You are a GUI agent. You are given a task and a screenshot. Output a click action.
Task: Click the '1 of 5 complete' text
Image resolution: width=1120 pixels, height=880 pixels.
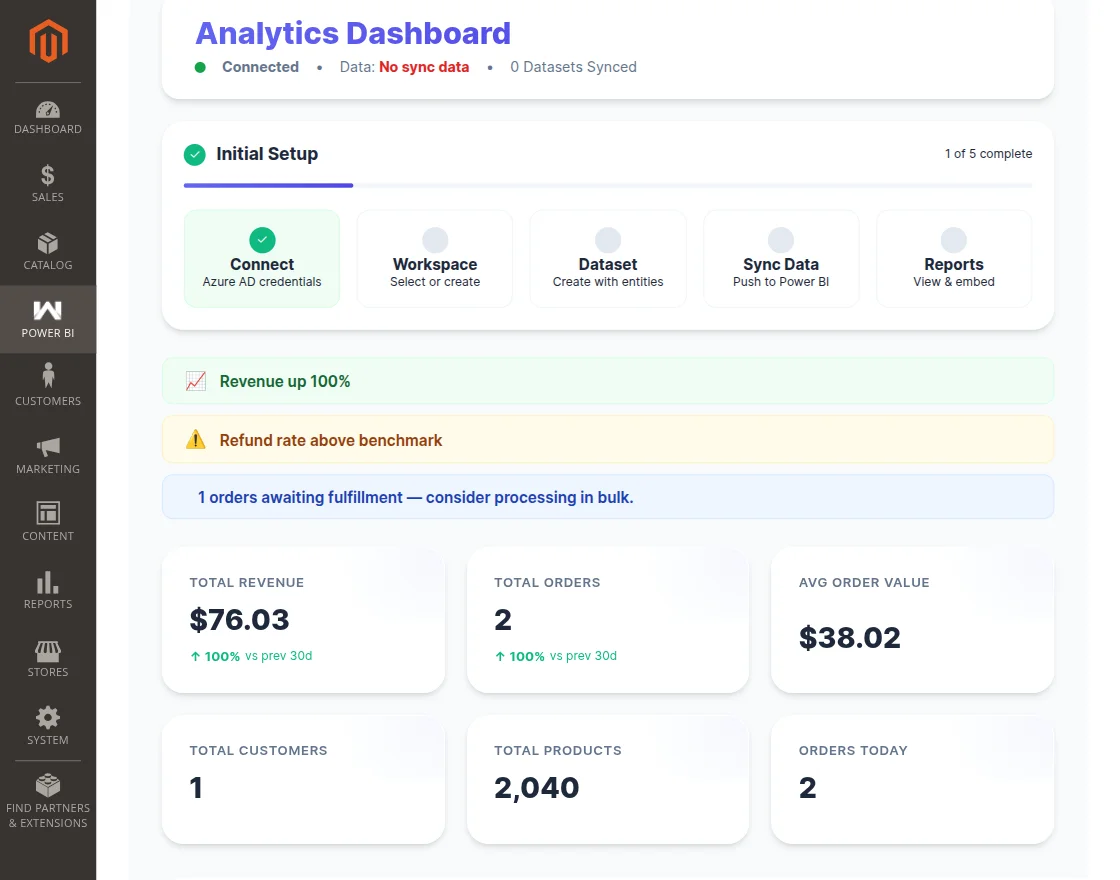989,154
